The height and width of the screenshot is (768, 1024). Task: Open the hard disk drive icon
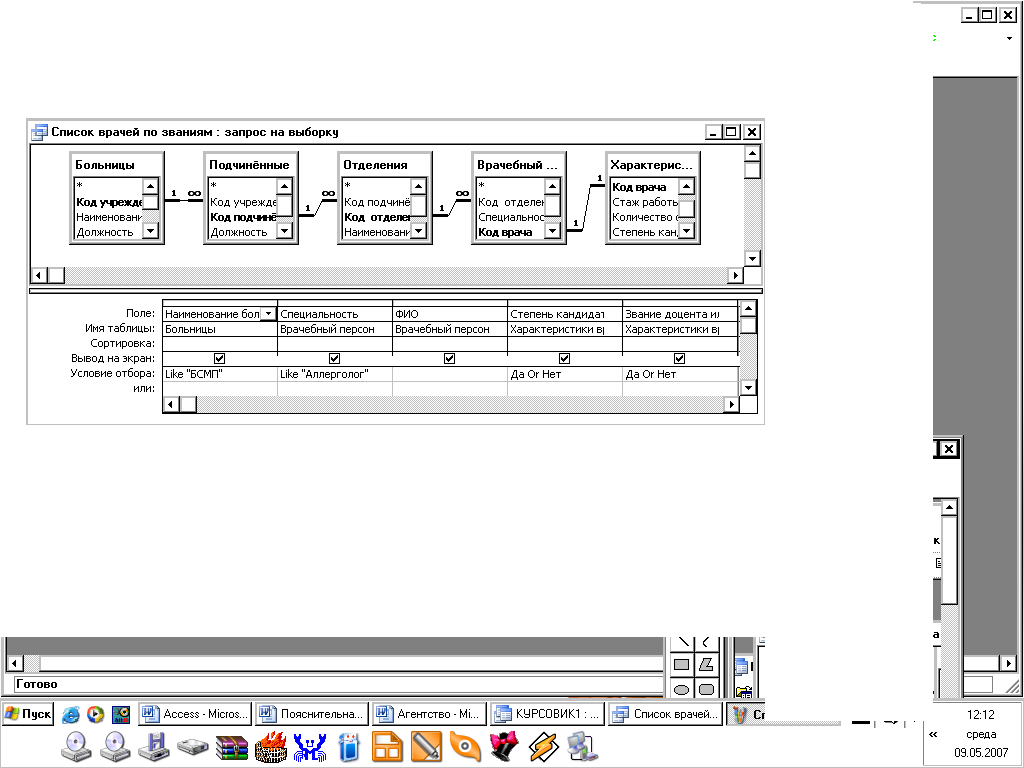pos(193,747)
